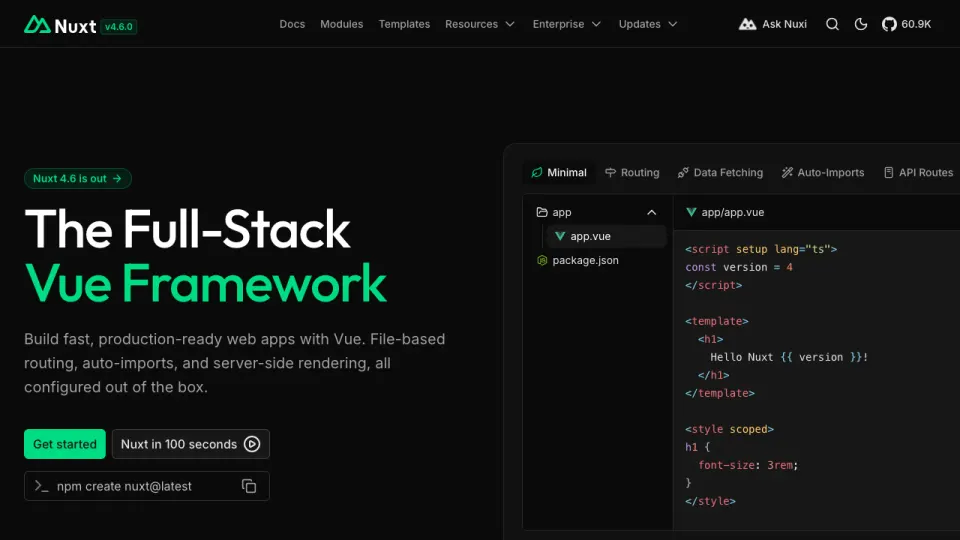Switch to the Routing tab
The height and width of the screenshot is (540, 960).
pyautogui.click(x=632, y=173)
